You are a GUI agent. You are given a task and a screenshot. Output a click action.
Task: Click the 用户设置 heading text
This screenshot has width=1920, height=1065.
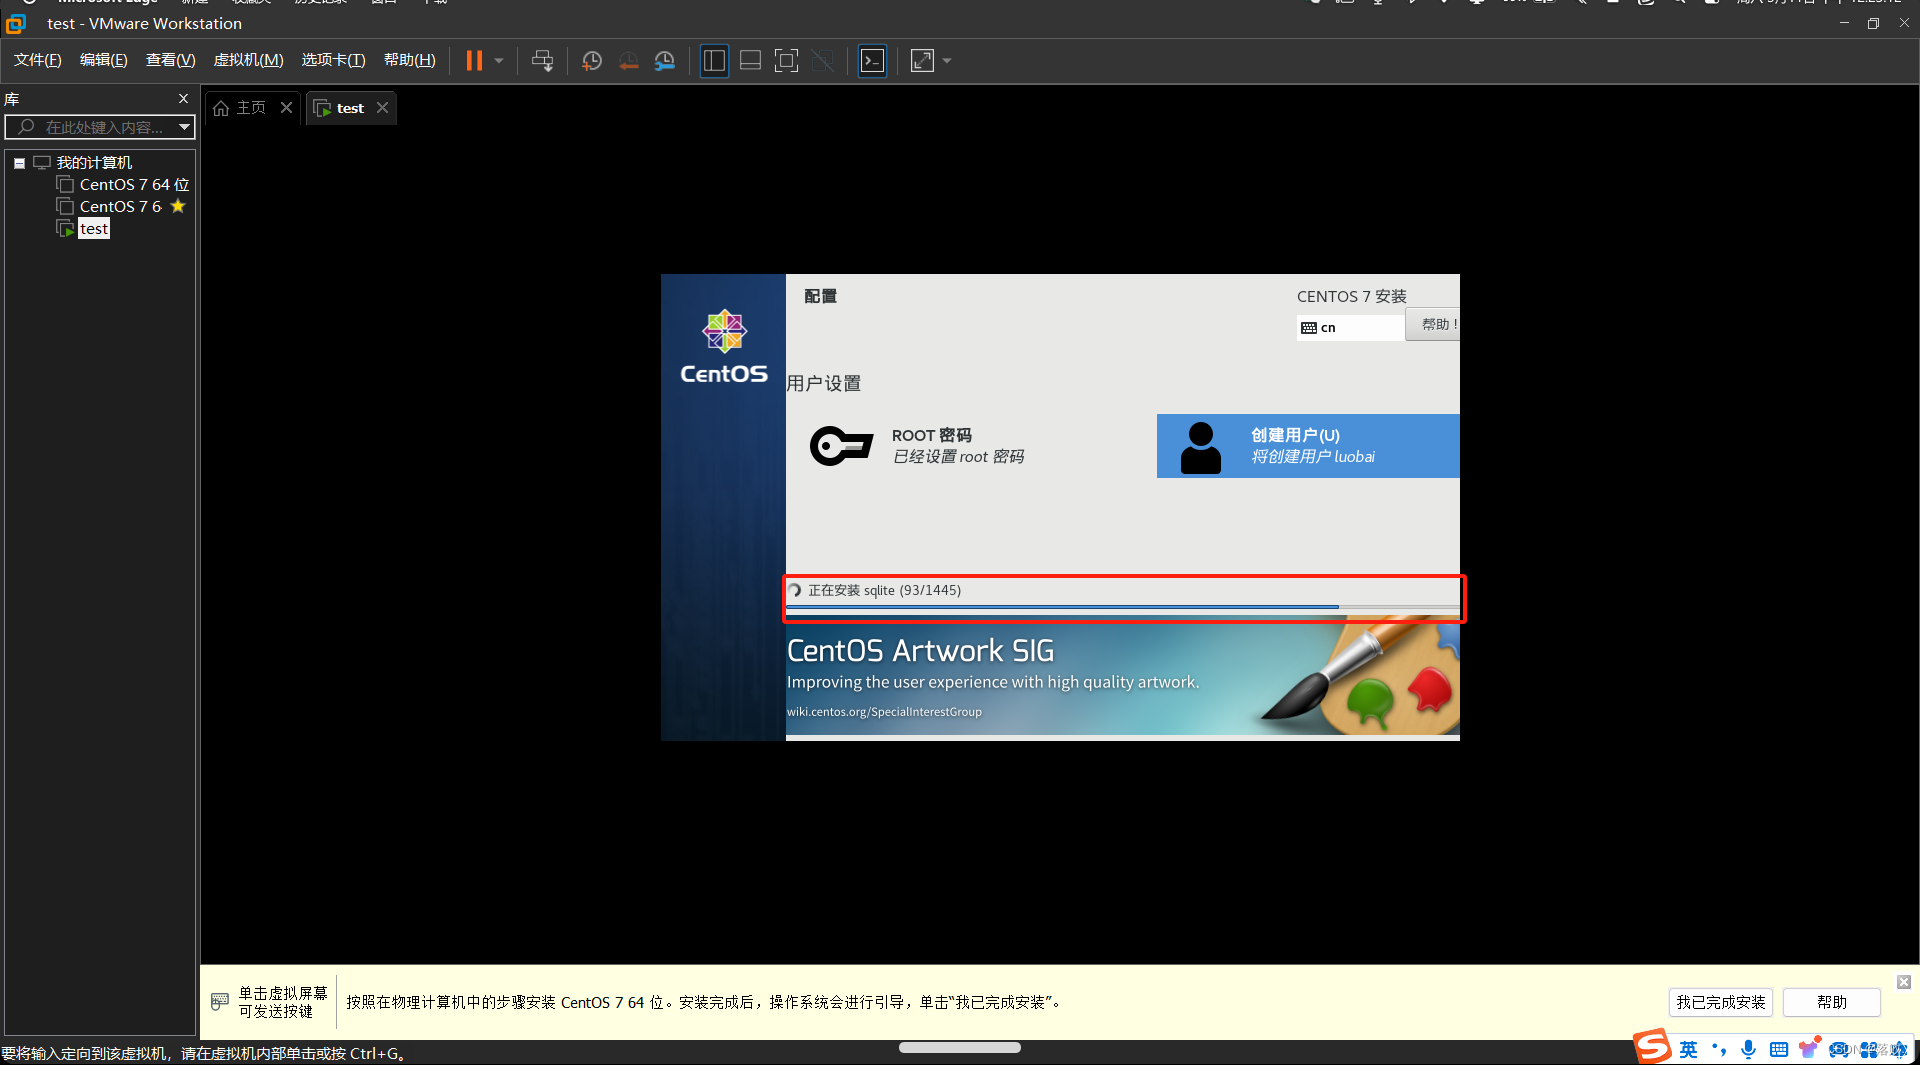[x=823, y=383]
